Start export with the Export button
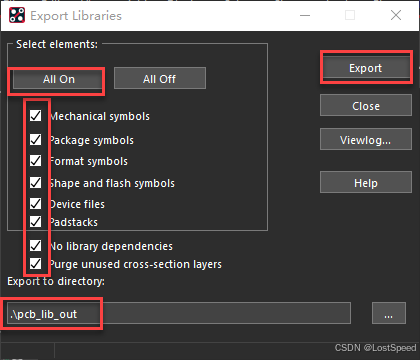The width and height of the screenshot is (420, 360). [366, 68]
